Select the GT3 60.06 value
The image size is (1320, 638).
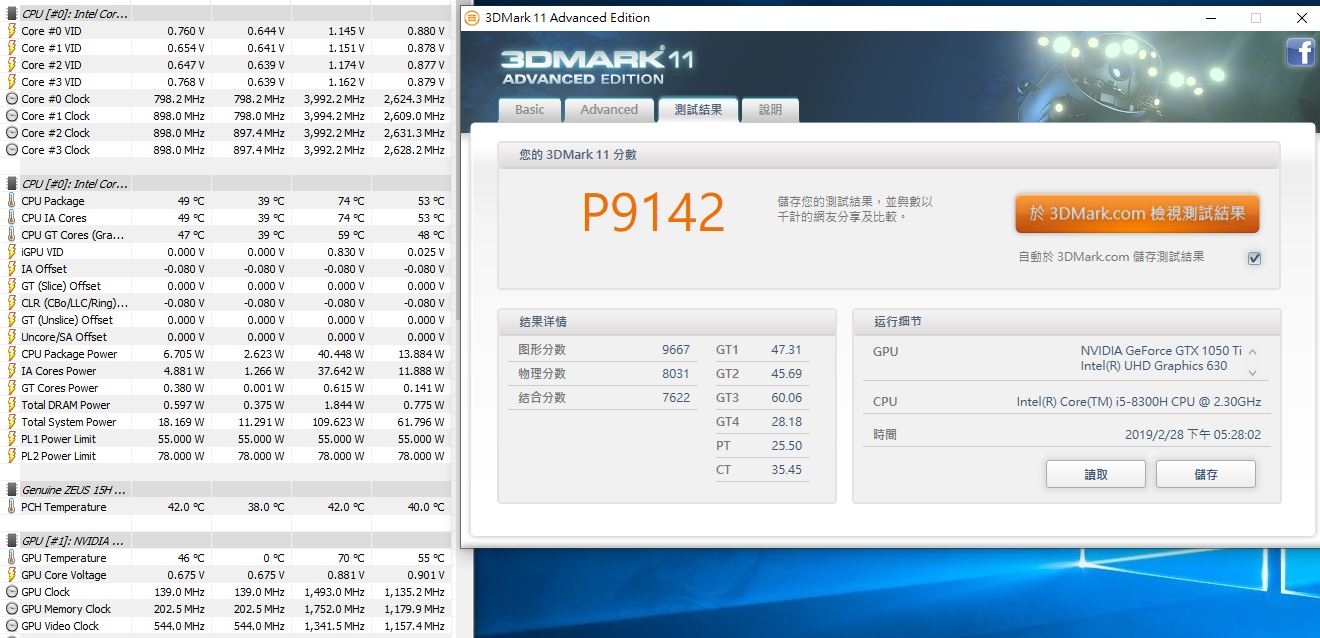786,398
